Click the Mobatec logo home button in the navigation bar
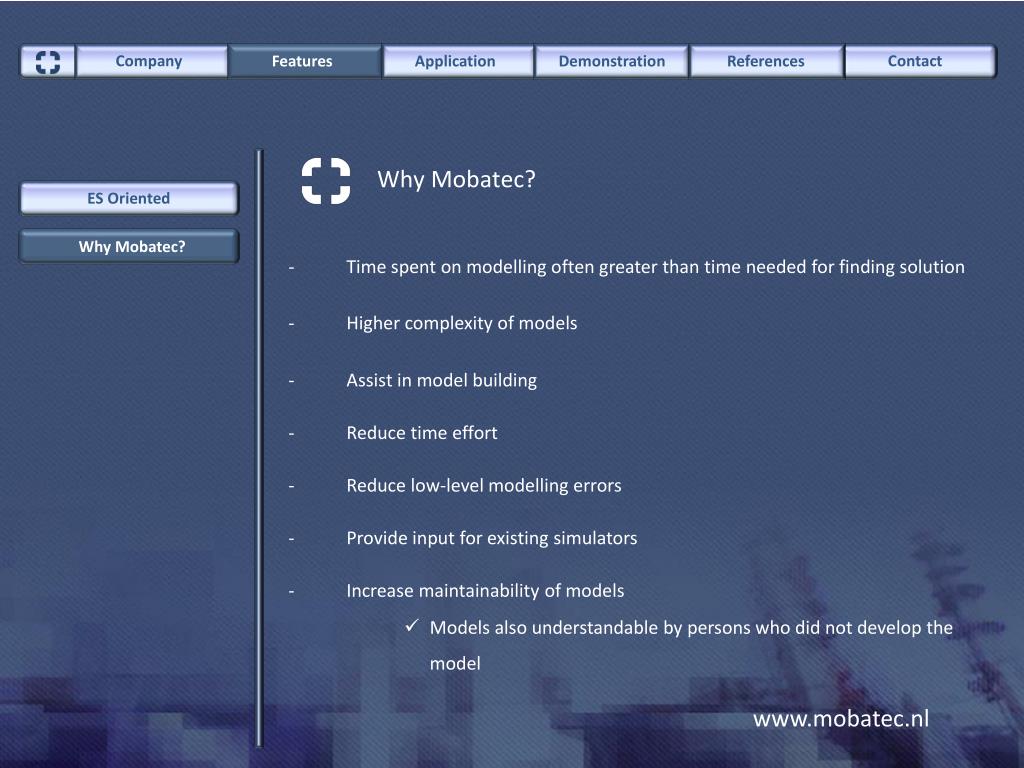The height and width of the screenshot is (768, 1024). (47, 61)
